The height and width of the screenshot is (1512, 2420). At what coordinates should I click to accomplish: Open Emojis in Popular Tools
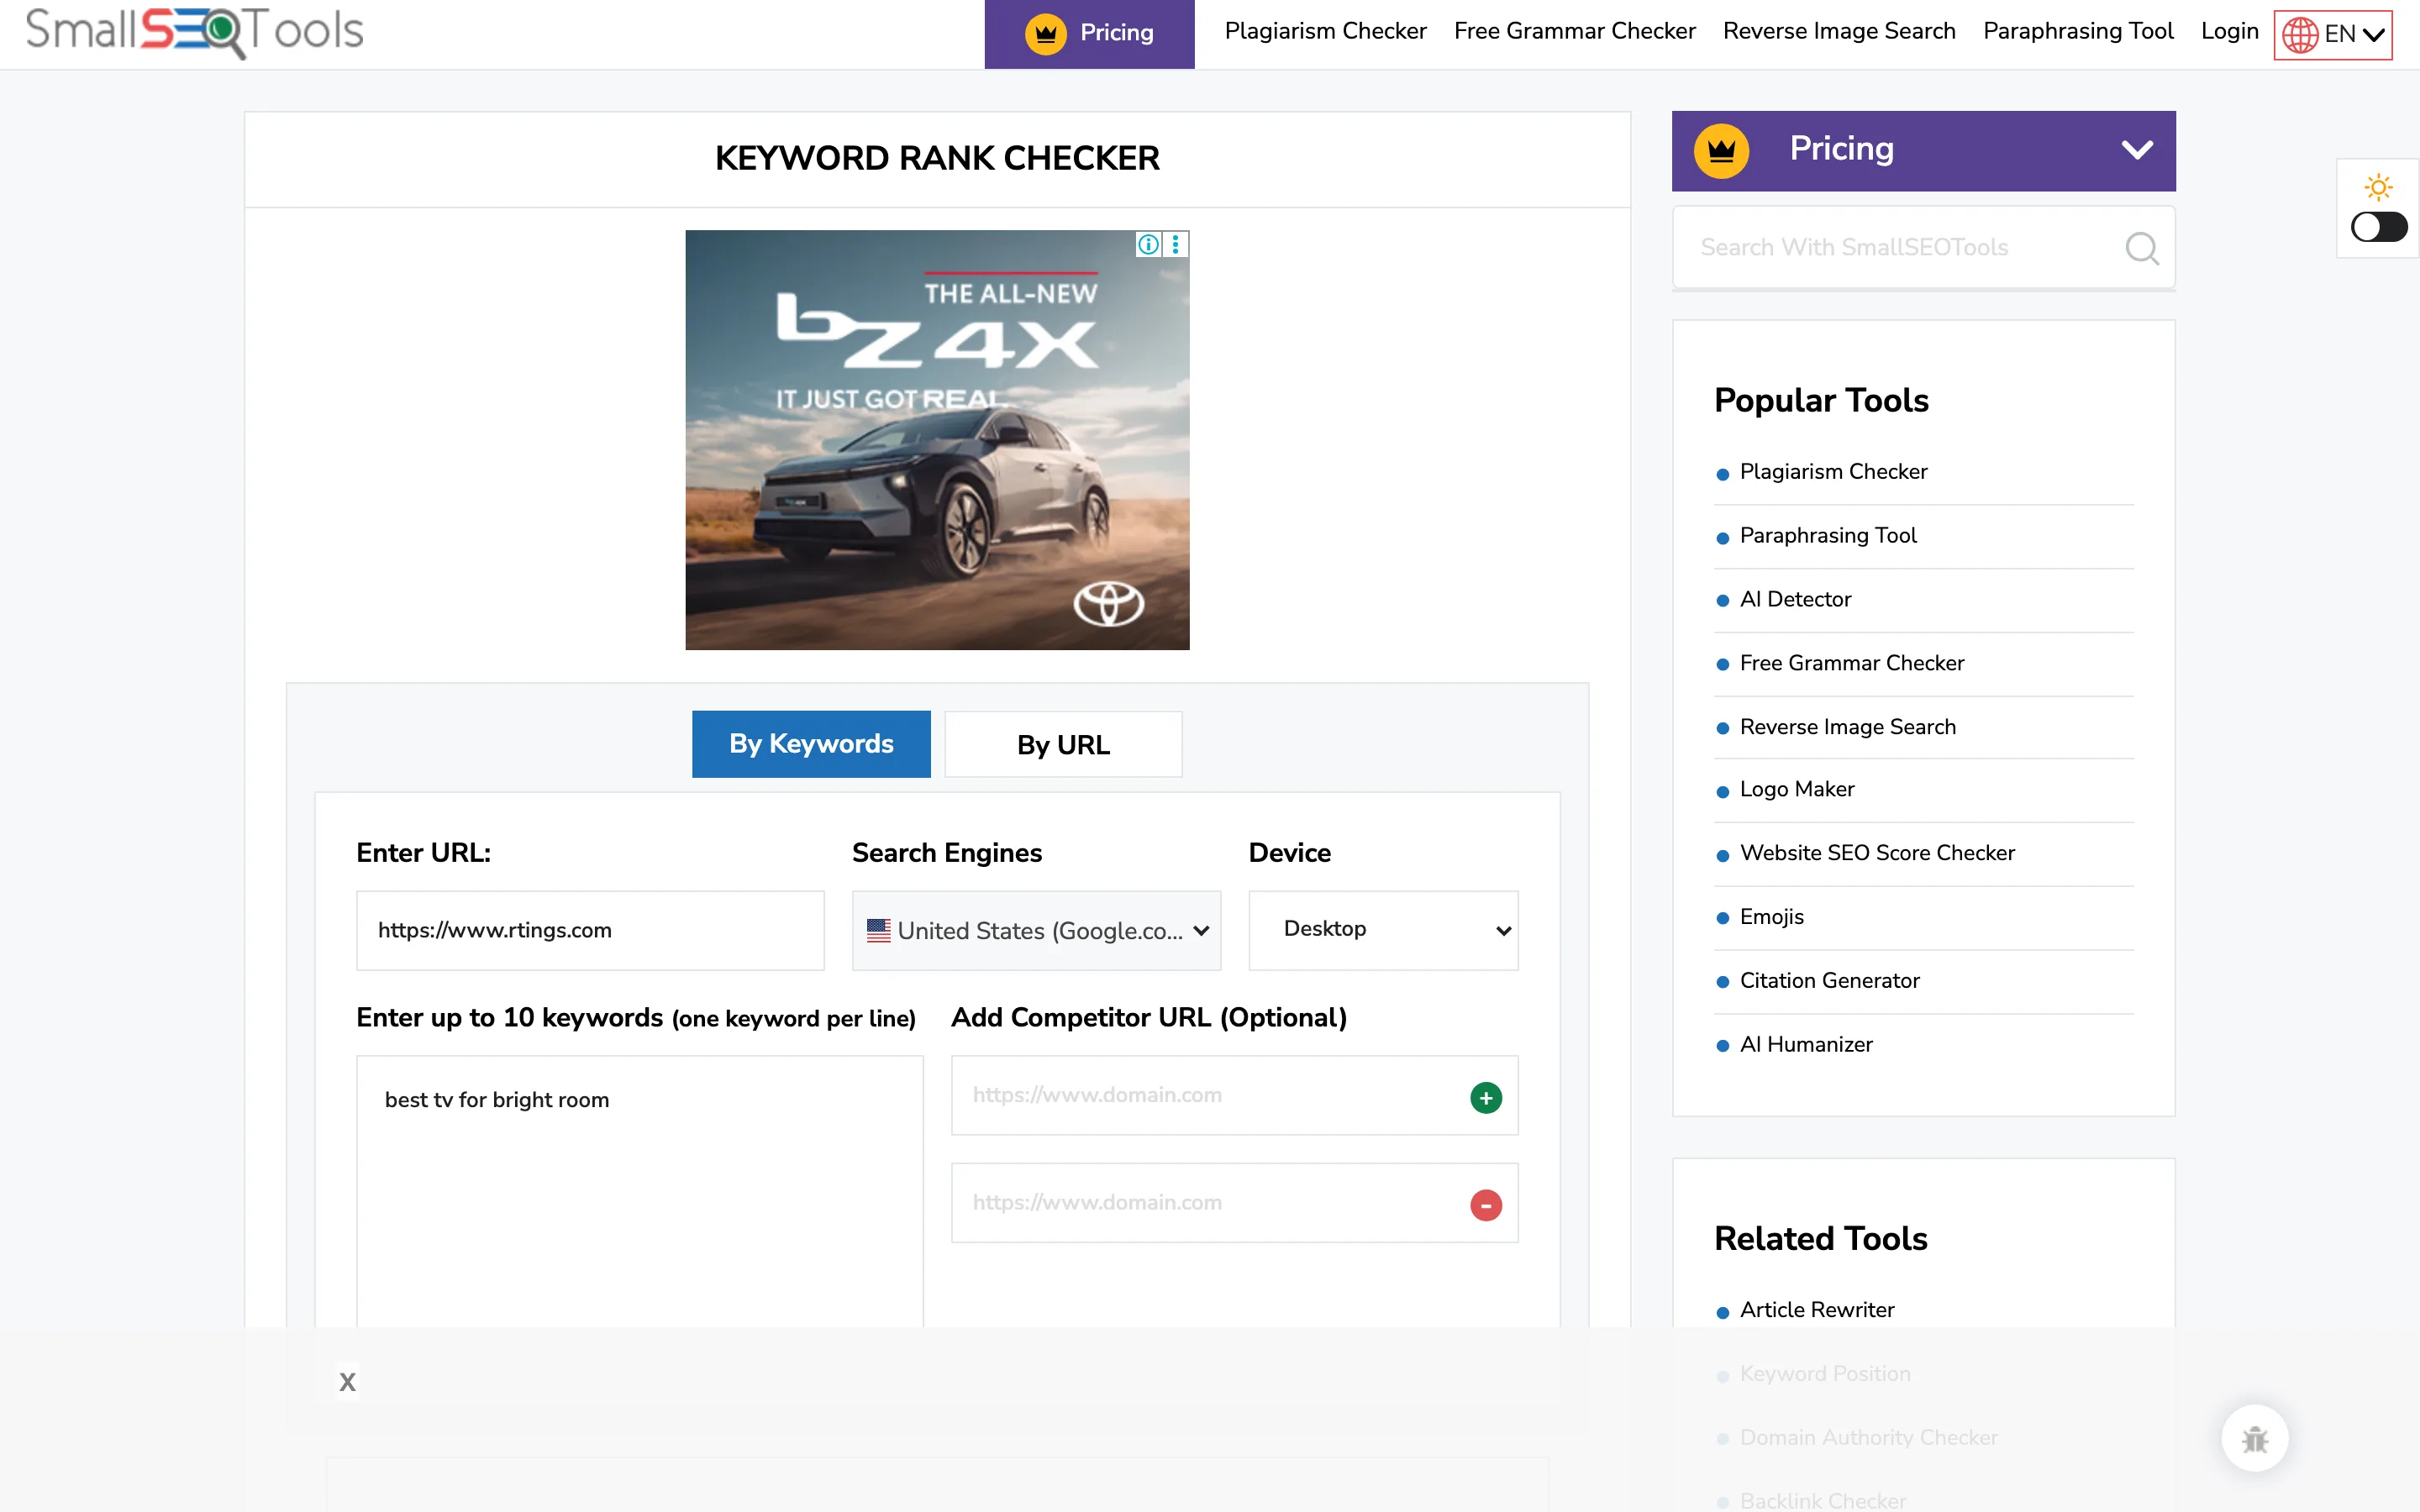point(1772,918)
